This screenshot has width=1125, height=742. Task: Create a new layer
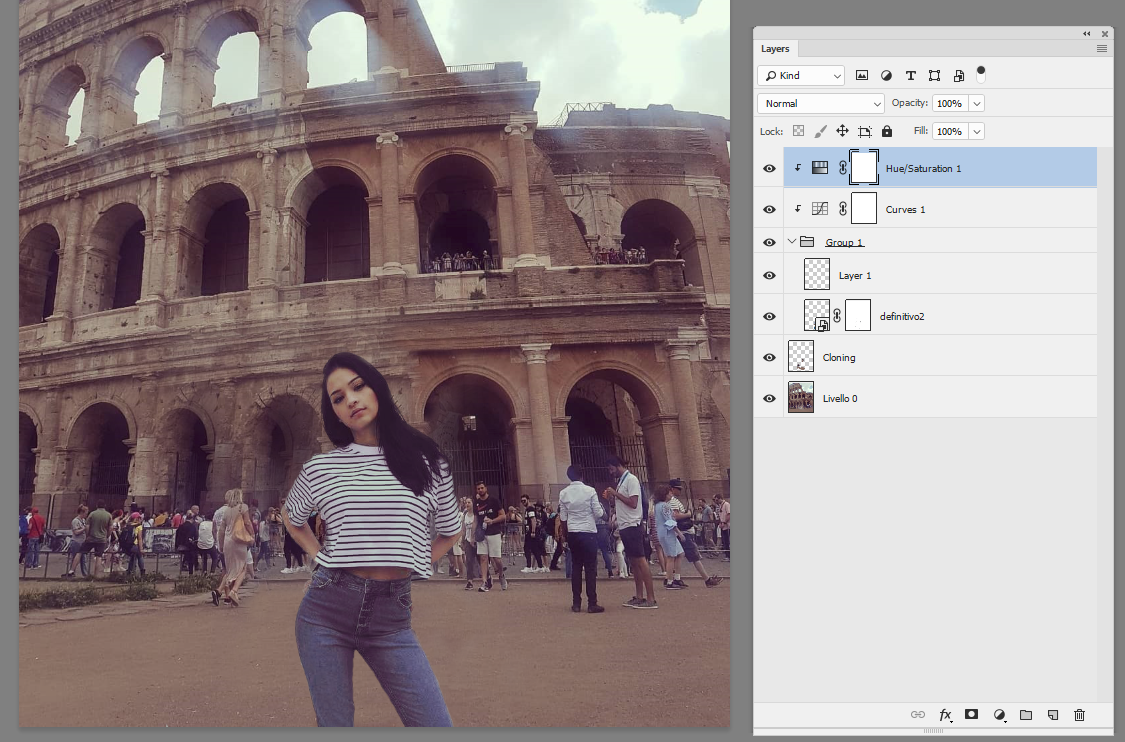1052,714
